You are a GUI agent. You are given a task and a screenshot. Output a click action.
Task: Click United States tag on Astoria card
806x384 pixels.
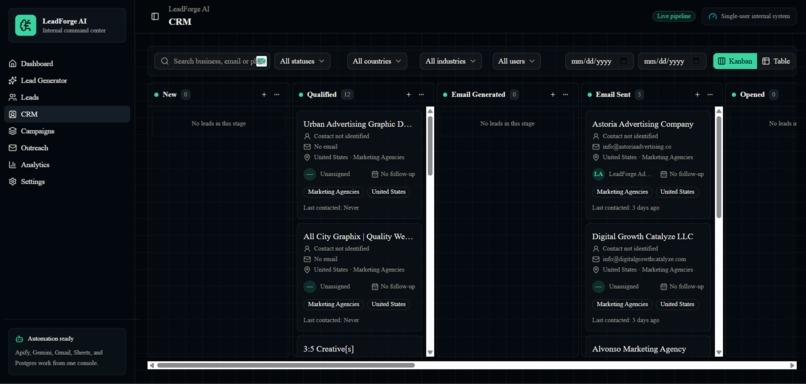677,192
